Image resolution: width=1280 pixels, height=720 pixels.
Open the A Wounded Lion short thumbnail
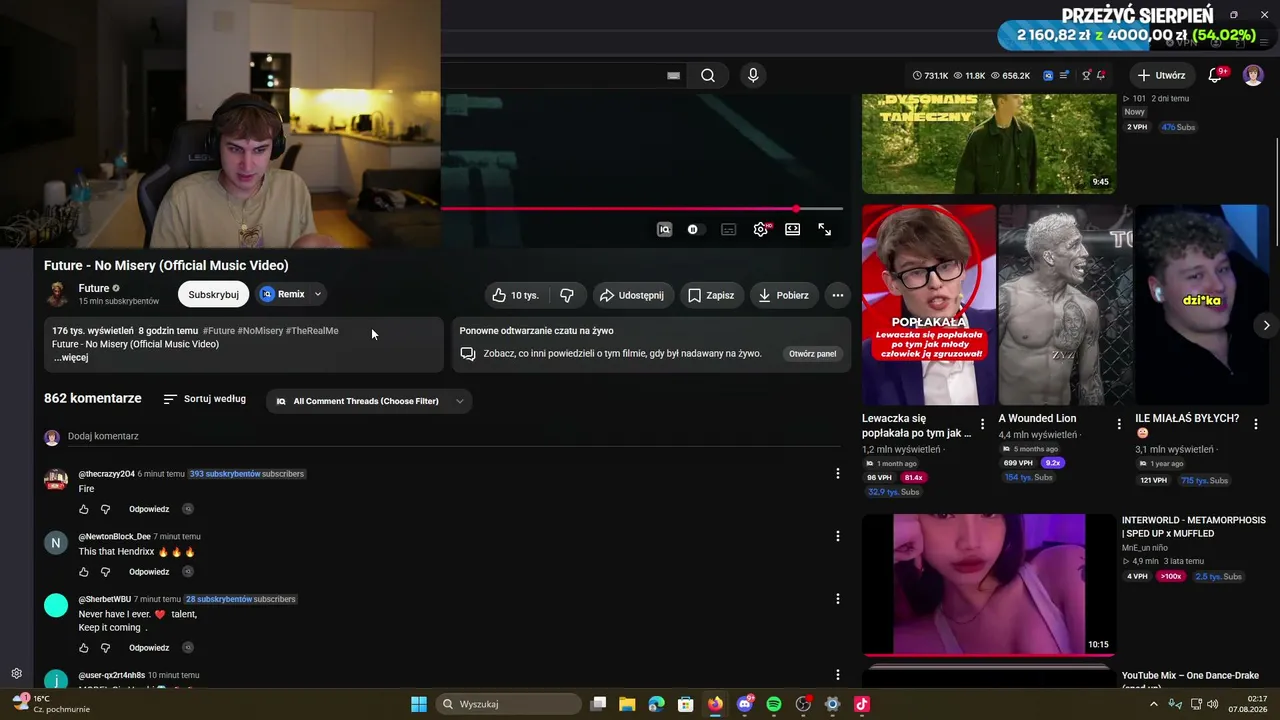1065,305
